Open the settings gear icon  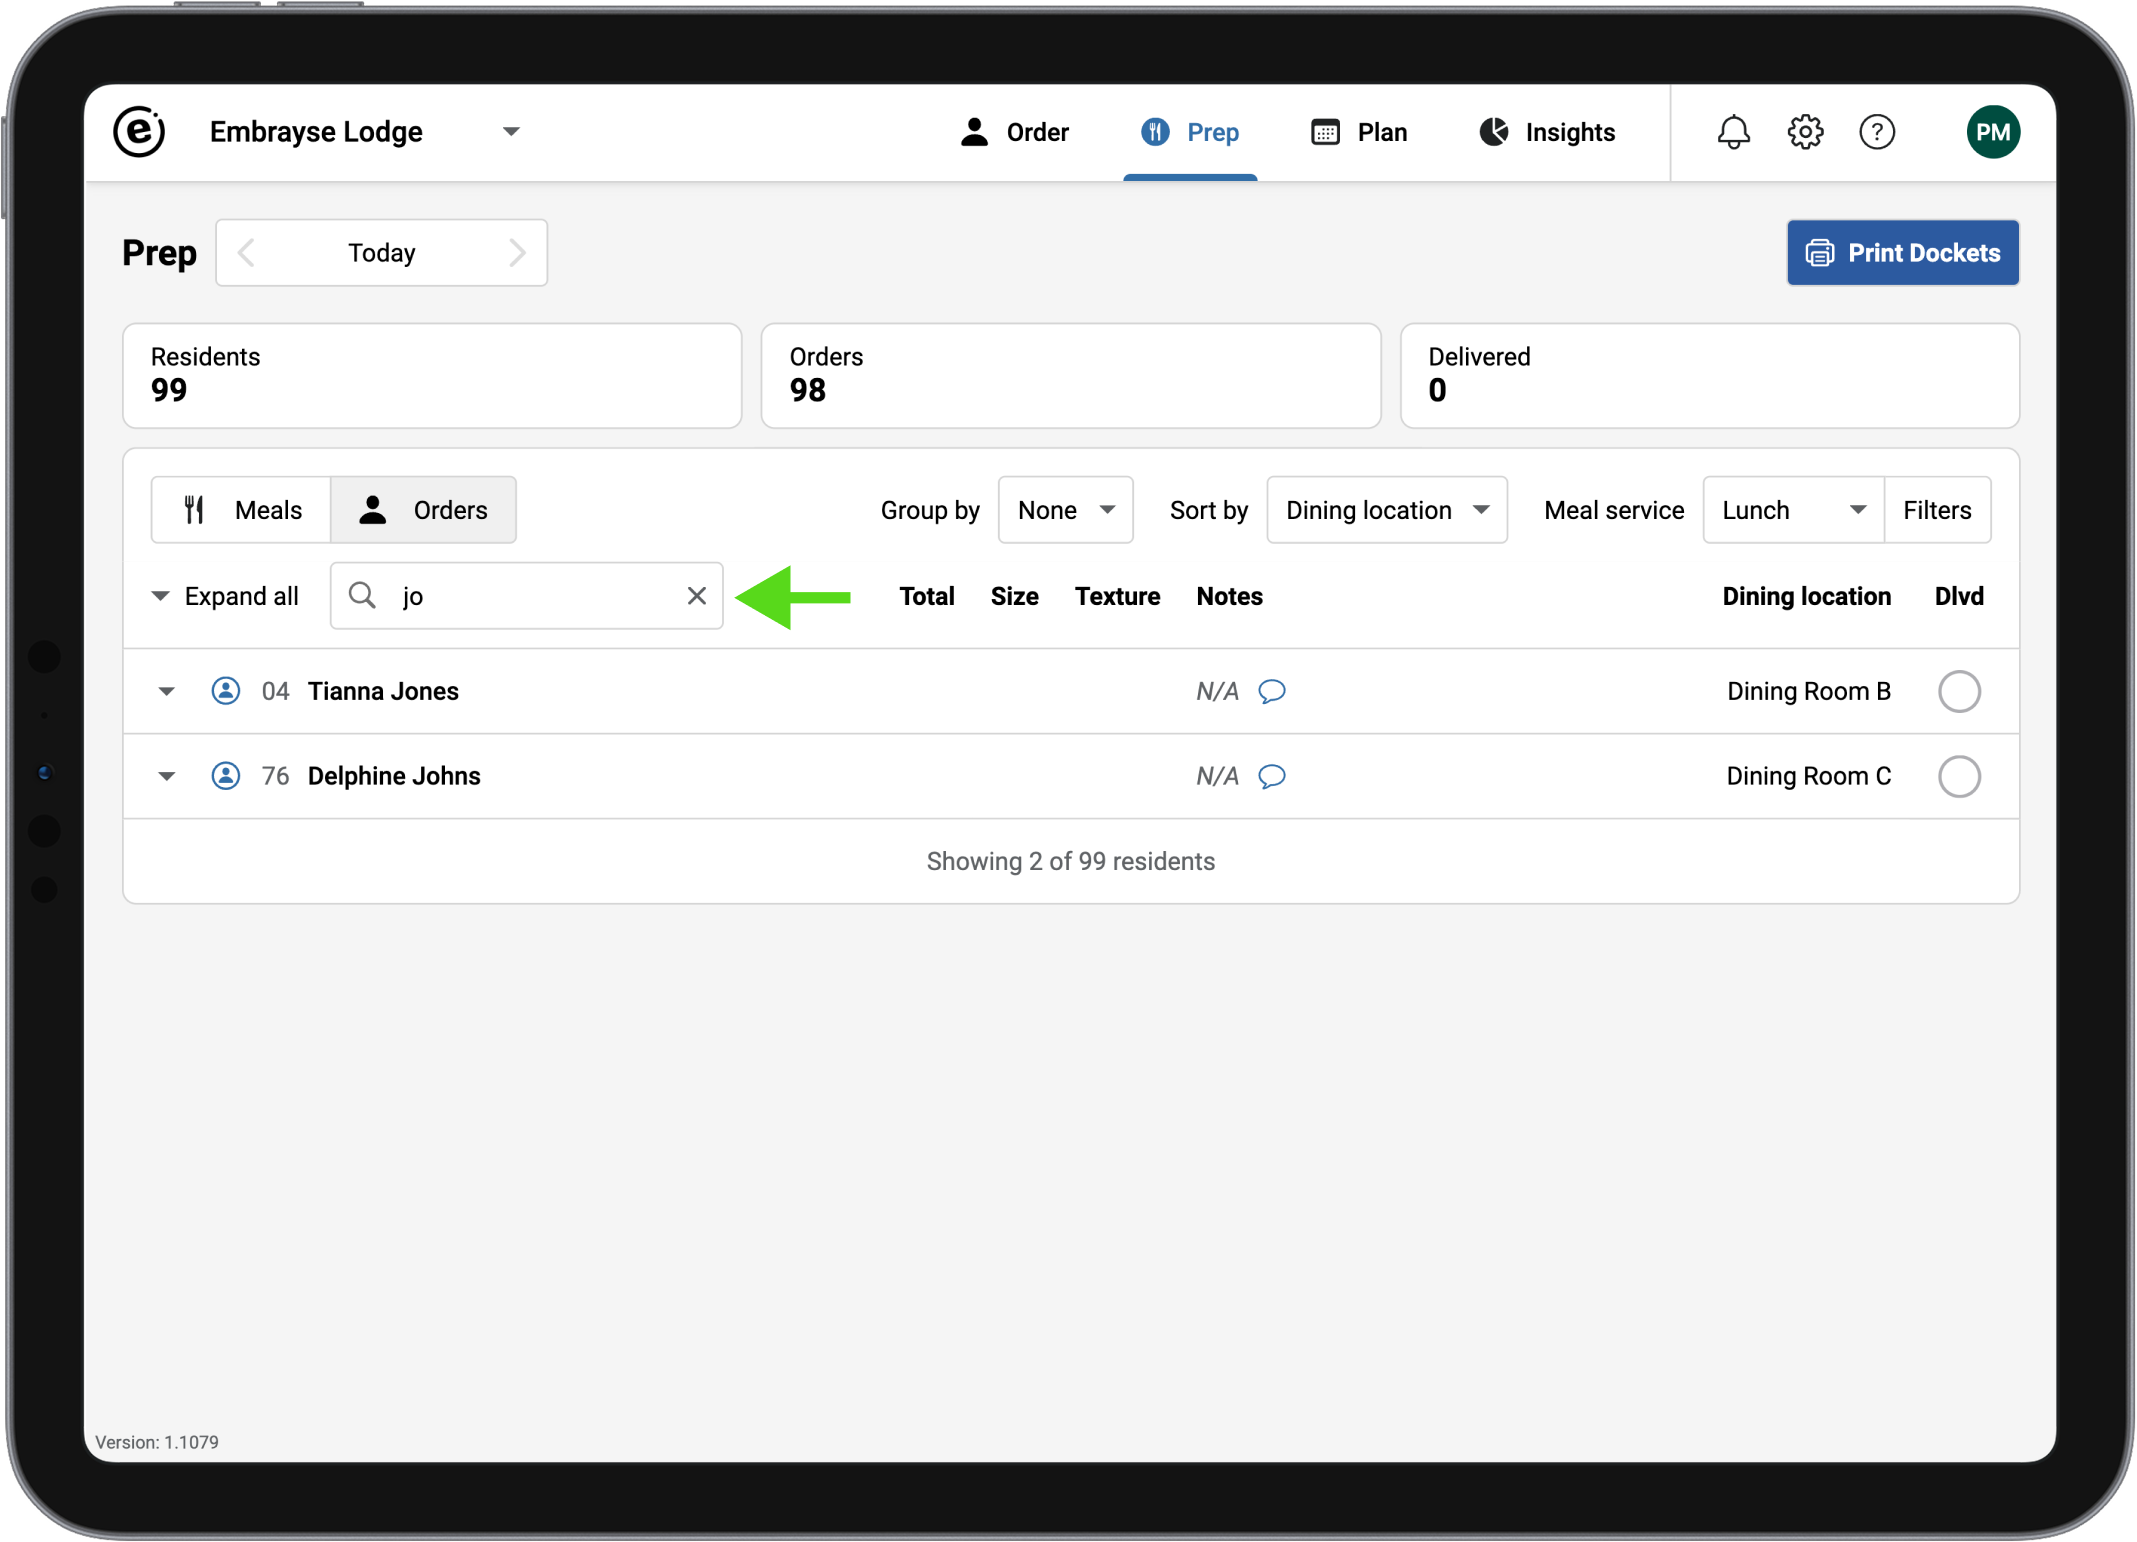coord(1805,132)
